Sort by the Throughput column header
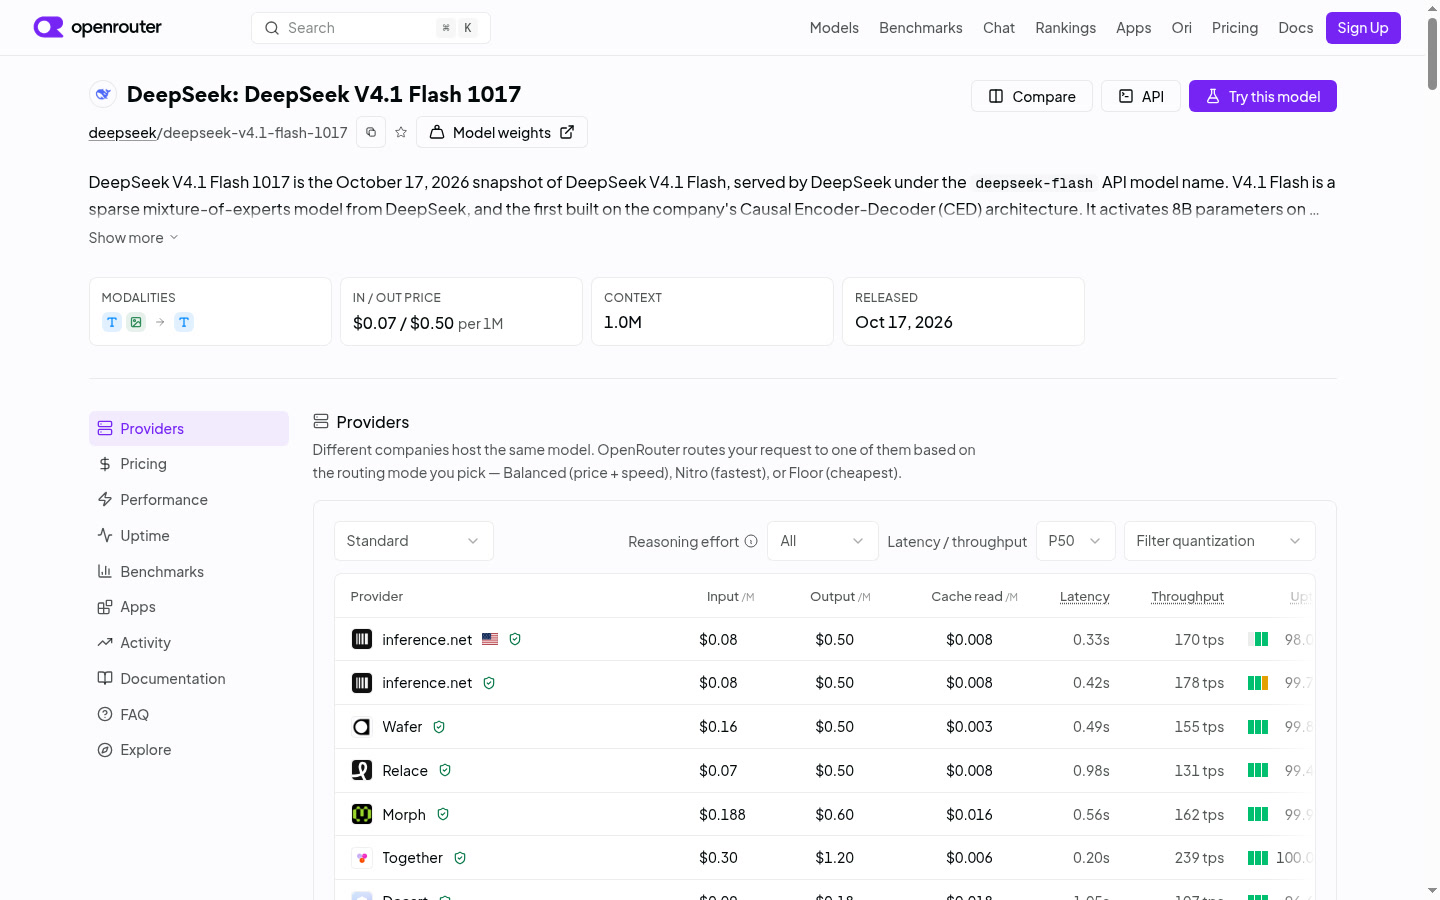Screen dimensions: 1440x900 coord(1187,596)
